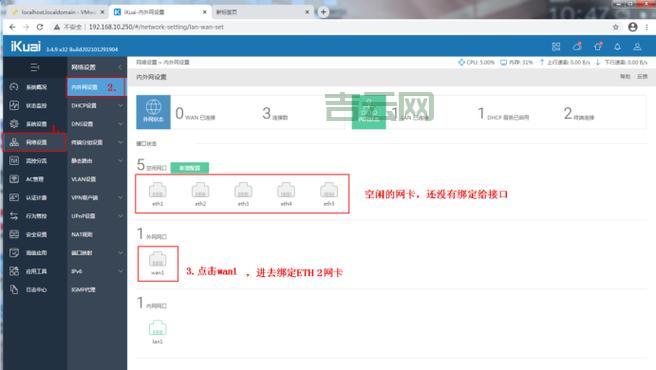This screenshot has height=370, width=656.
Task: Collapse the sidebar with the hamburger icon
Action: coord(35,67)
